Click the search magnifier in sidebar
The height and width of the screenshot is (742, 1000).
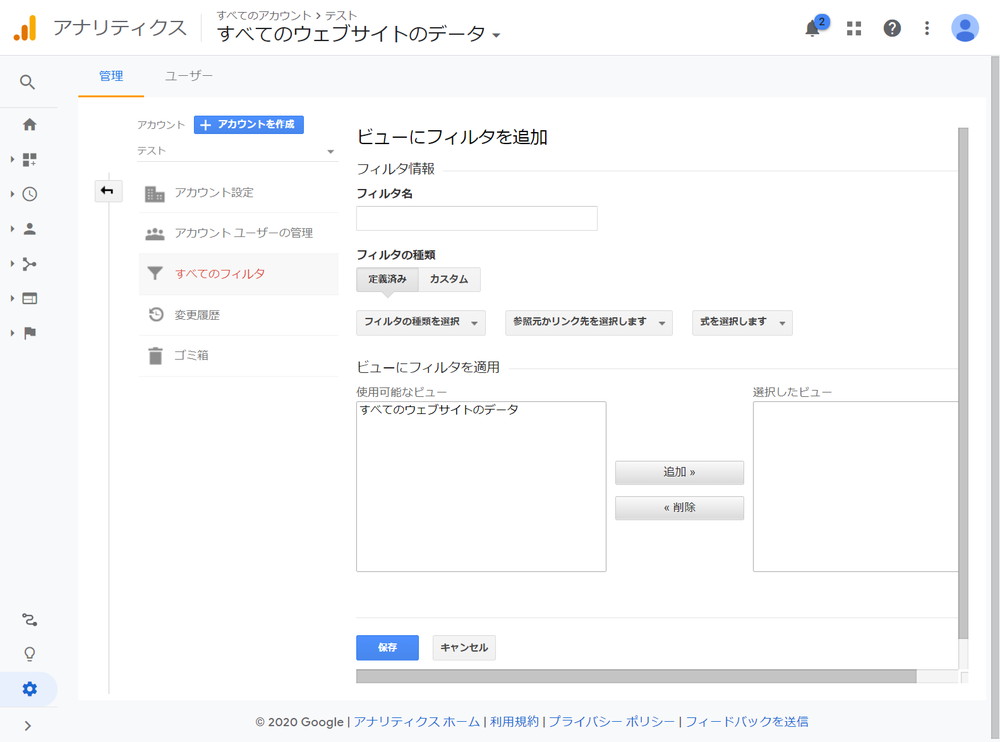27,82
